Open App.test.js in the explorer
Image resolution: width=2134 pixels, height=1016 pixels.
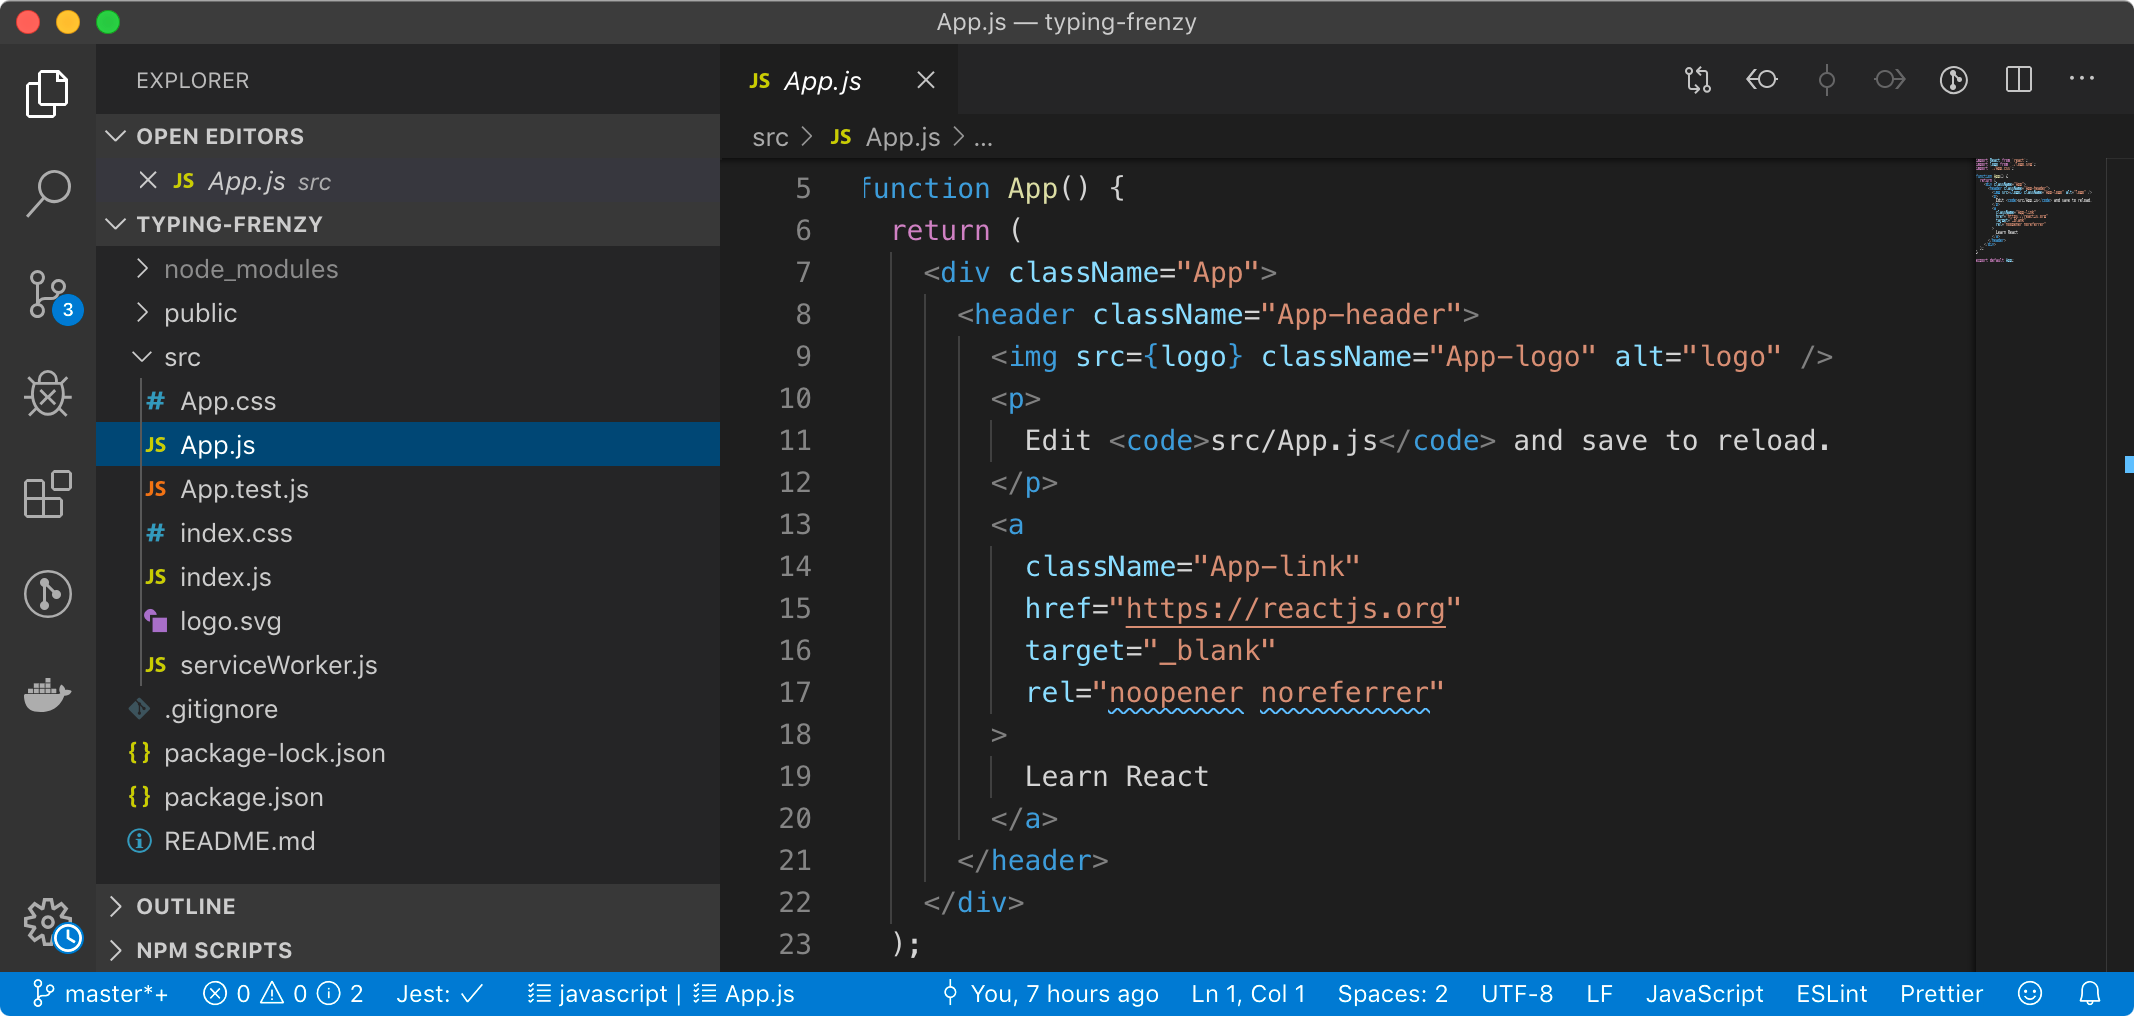pyautogui.click(x=408, y=488)
